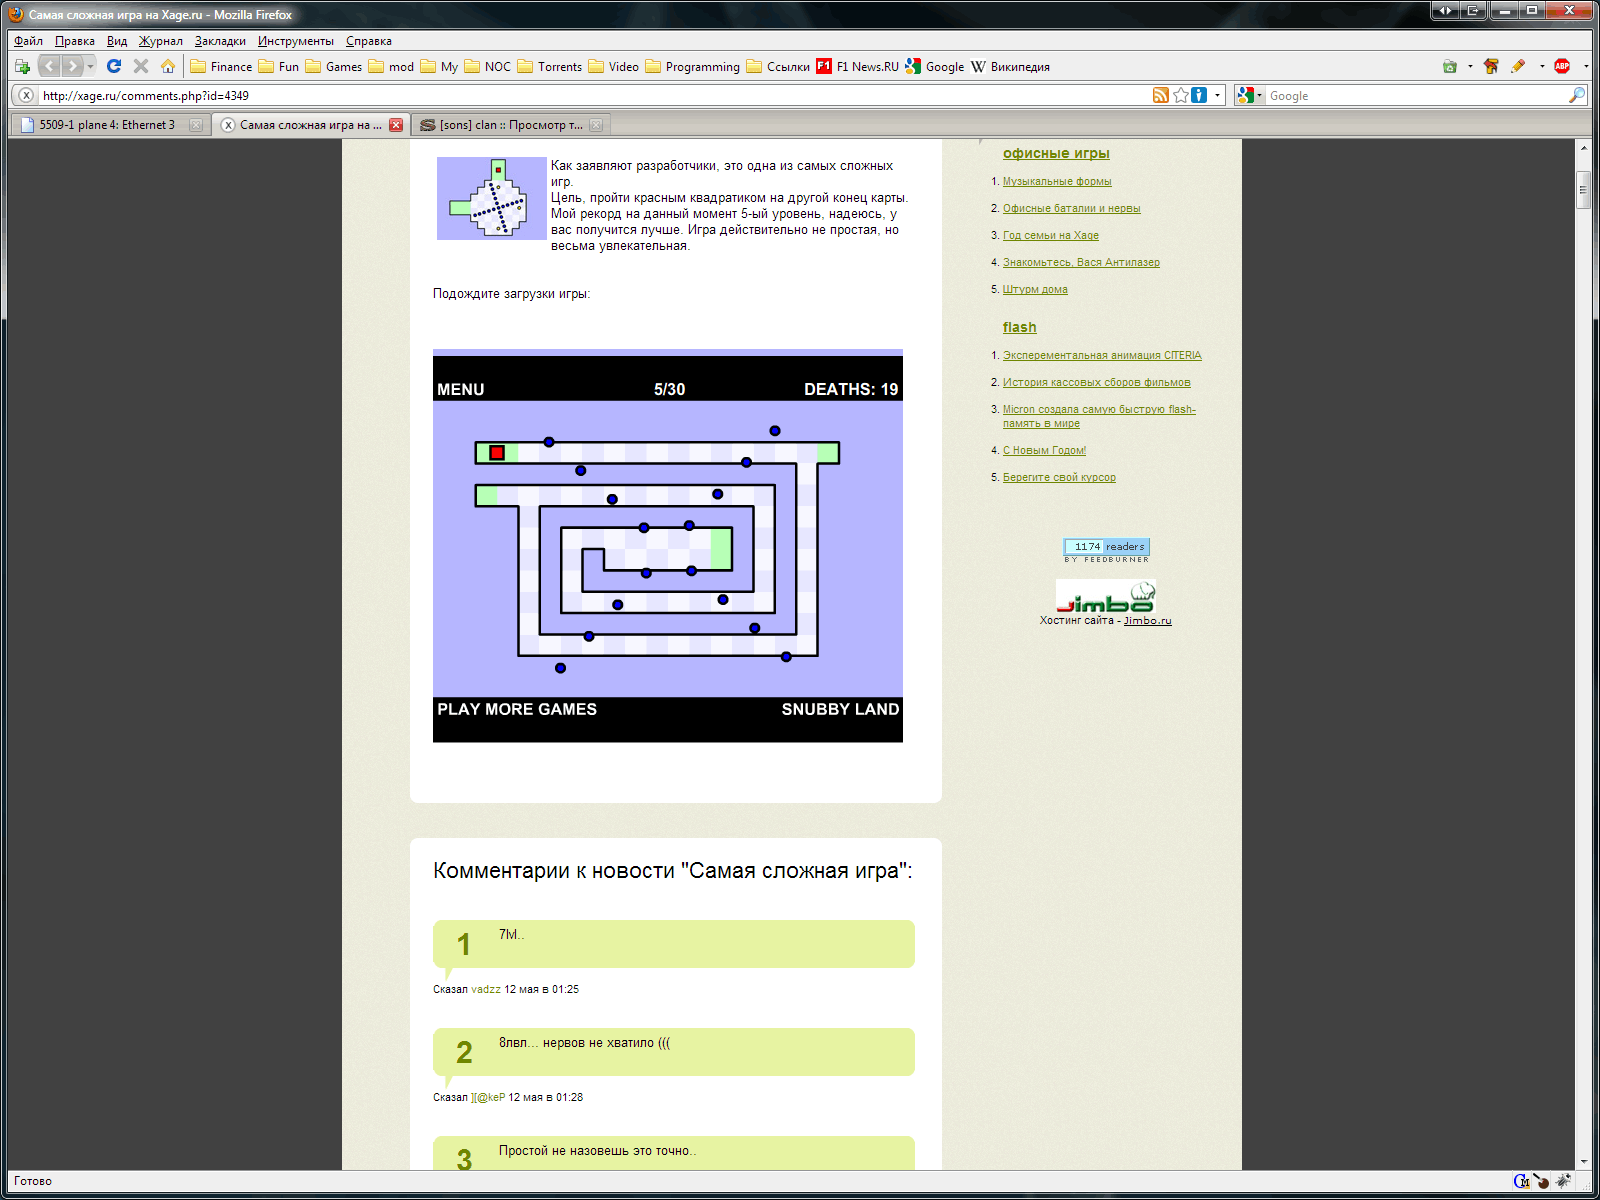Click the new tab icon in the toolbar
Image resolution: width=1600 pixels, height=1200 pixels.
coord(23,66)
